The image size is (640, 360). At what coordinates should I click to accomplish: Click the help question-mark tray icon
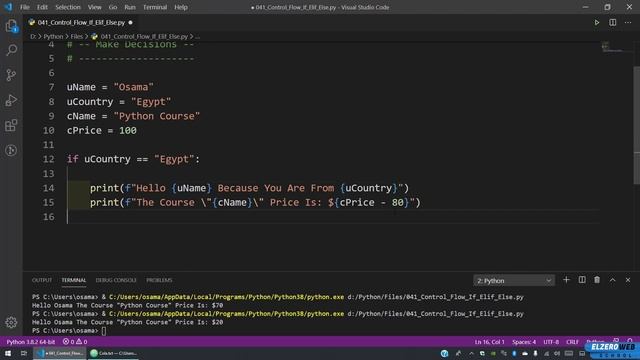[444, 353]
